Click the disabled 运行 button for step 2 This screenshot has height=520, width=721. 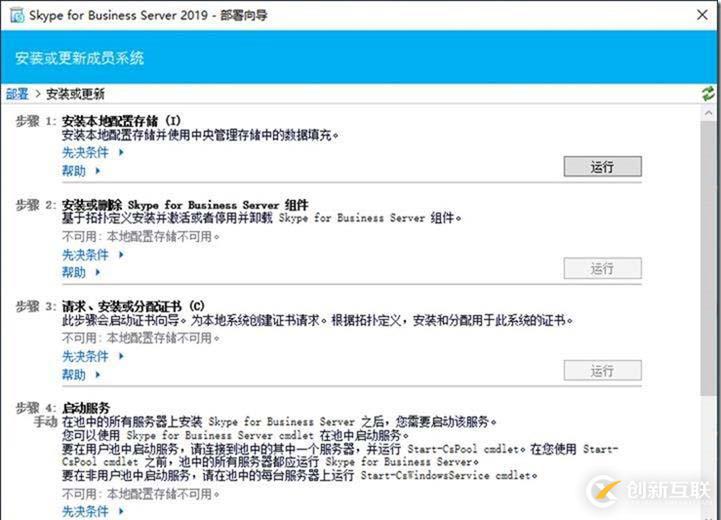[602, 268]
